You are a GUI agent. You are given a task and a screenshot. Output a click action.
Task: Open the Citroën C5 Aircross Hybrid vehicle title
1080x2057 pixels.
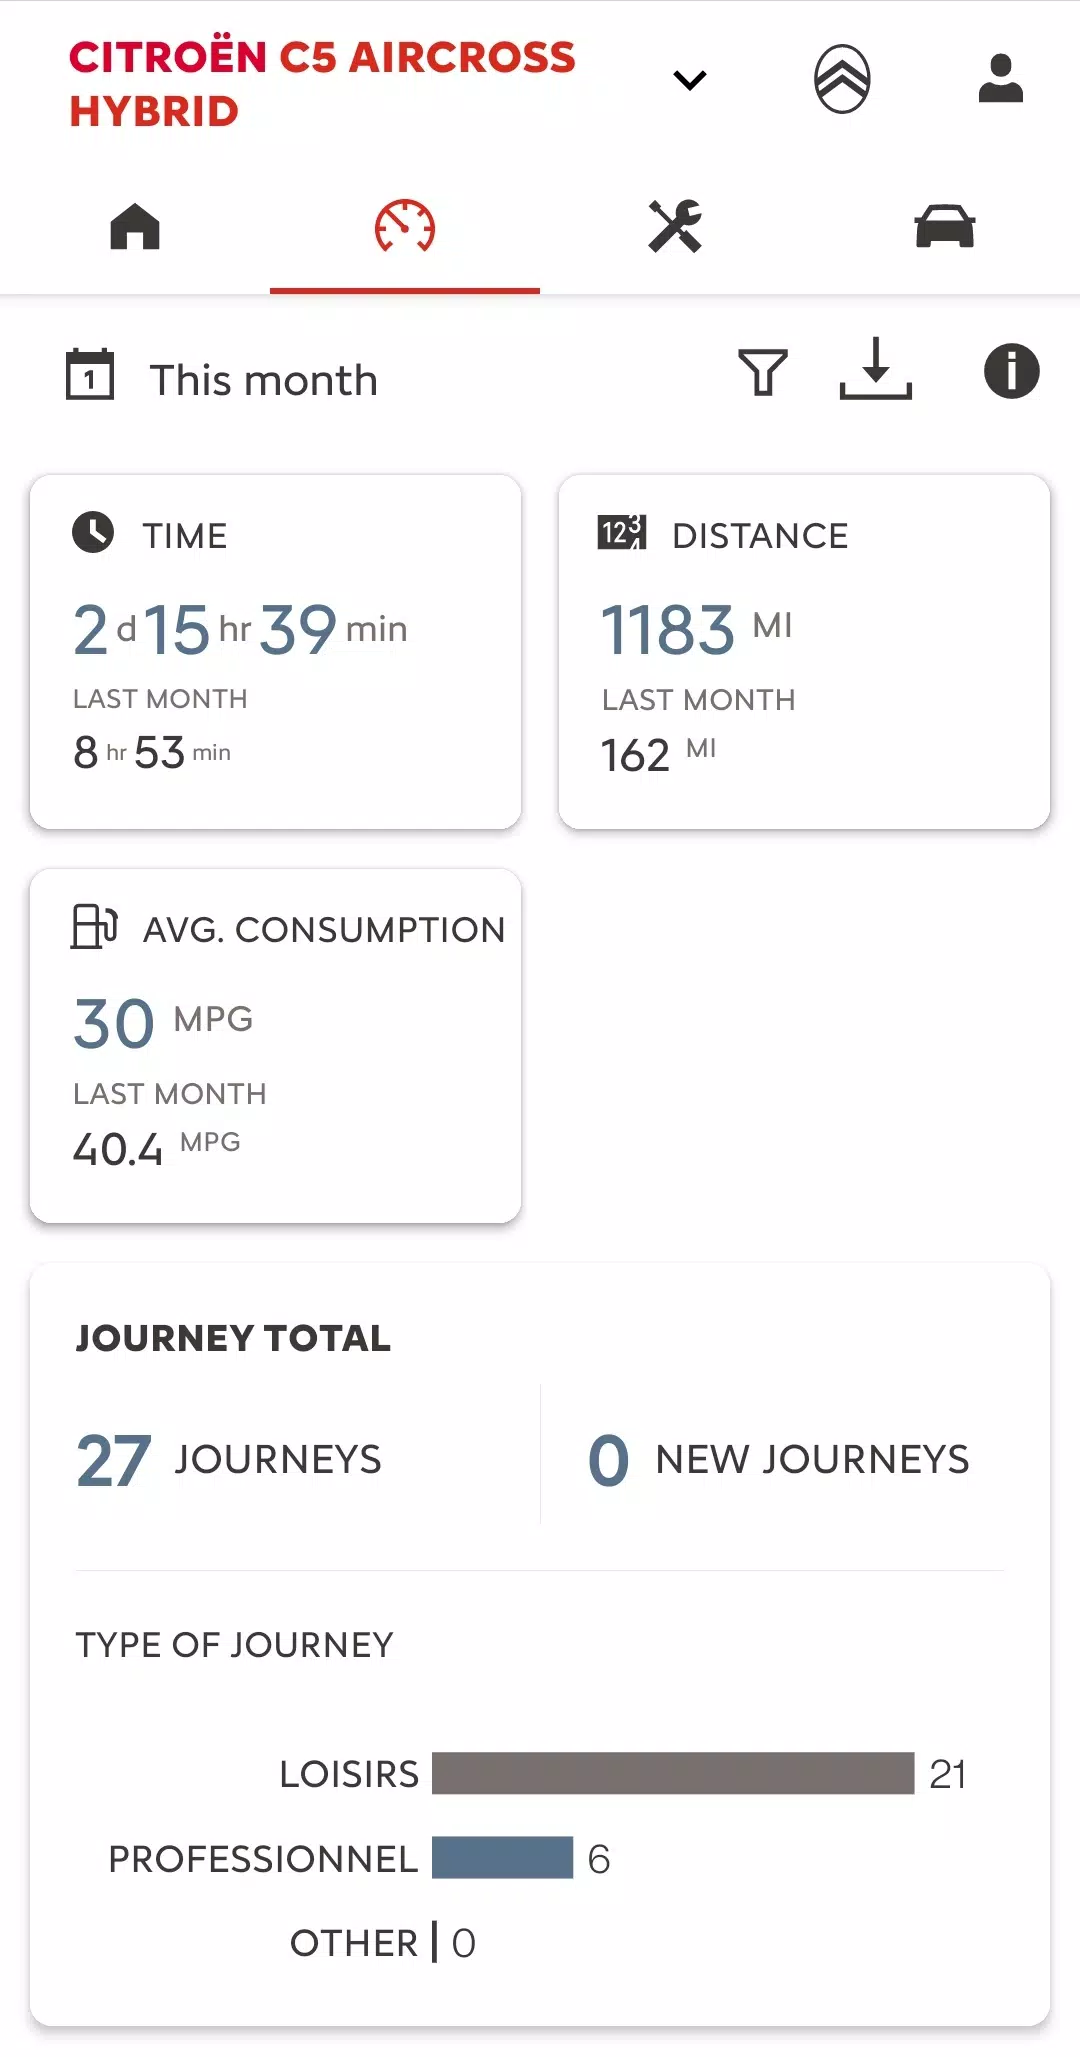(322, 84)
